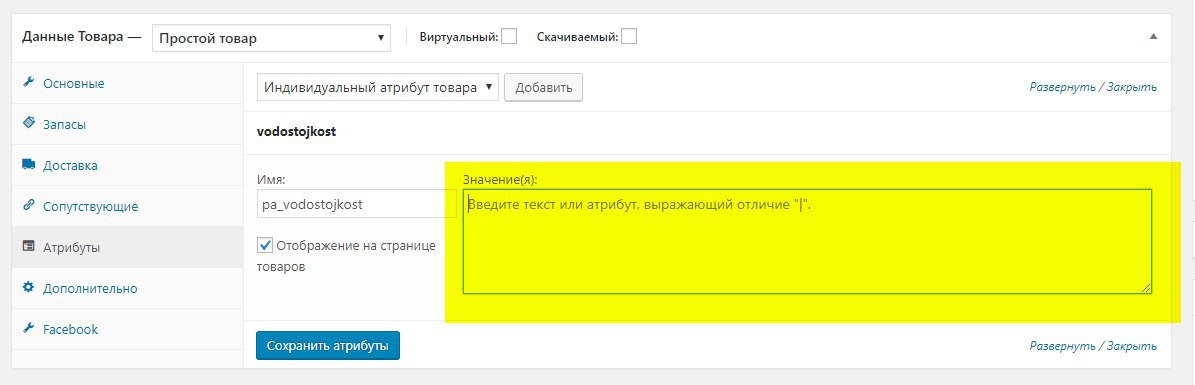
Task: Open the Атрибуты tab
Action: (x=128, y=248)
